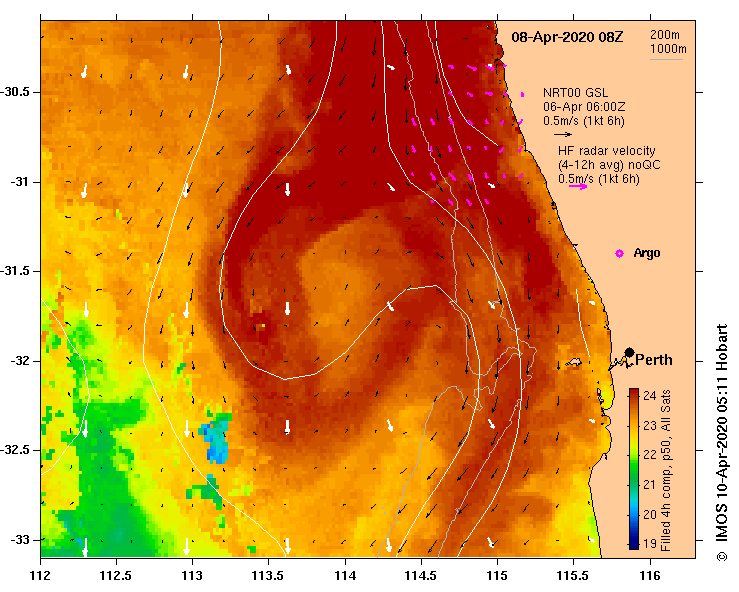Click the 23 degree color bar label
739x592 pixels.
649,426
